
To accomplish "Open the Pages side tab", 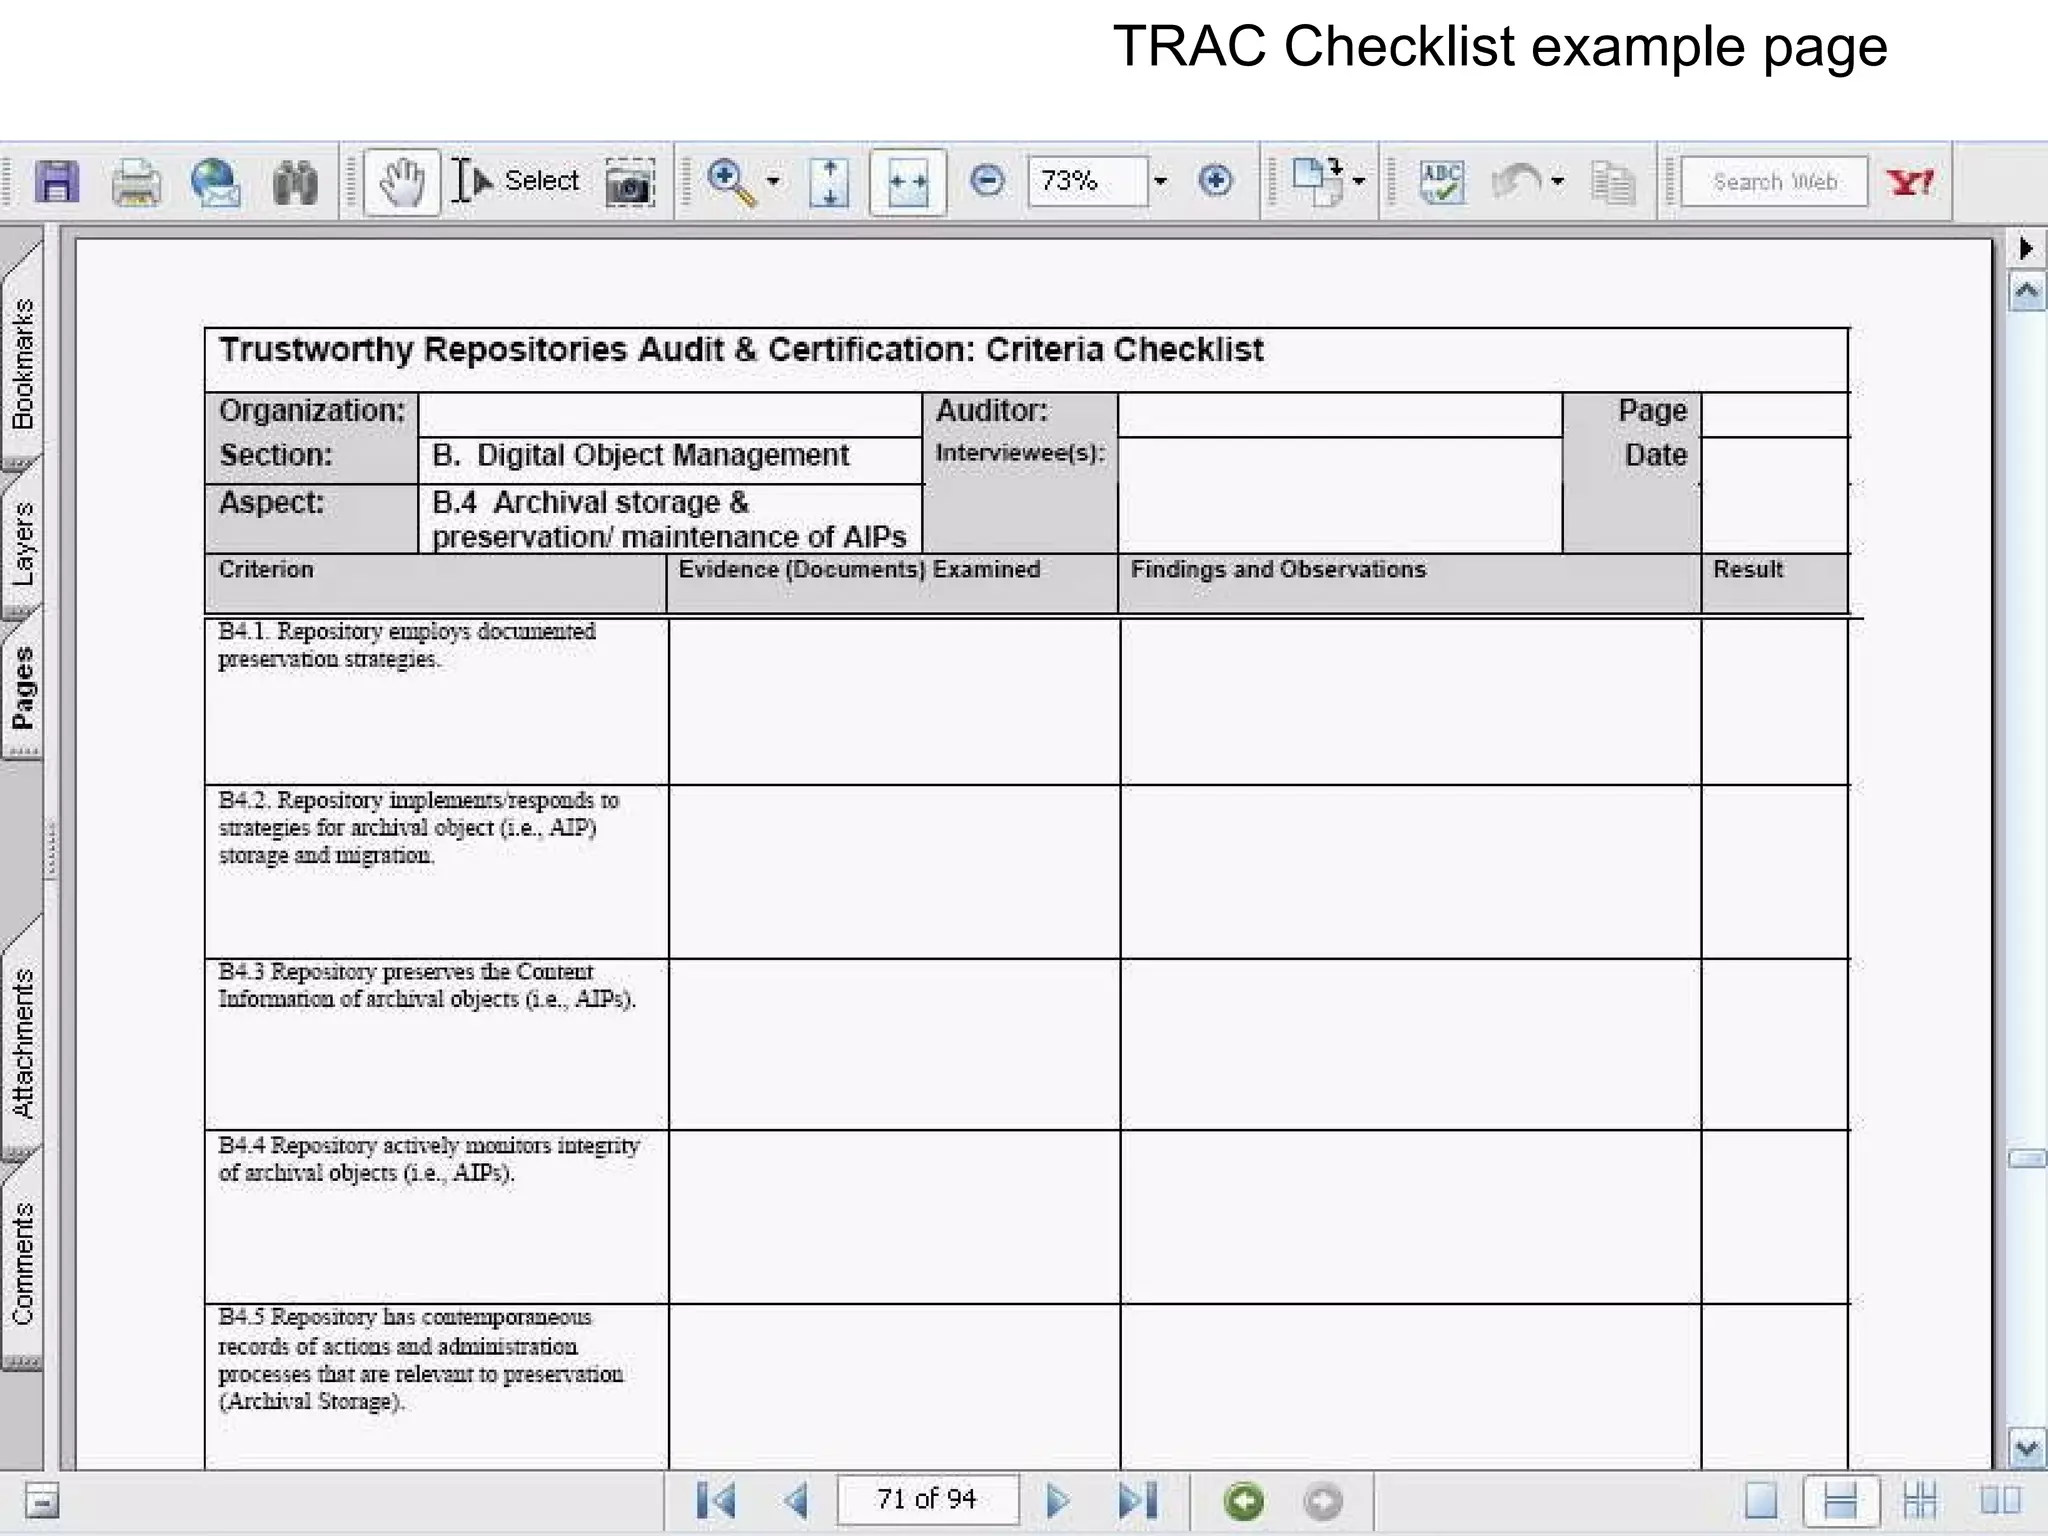I will pos(22,687).
